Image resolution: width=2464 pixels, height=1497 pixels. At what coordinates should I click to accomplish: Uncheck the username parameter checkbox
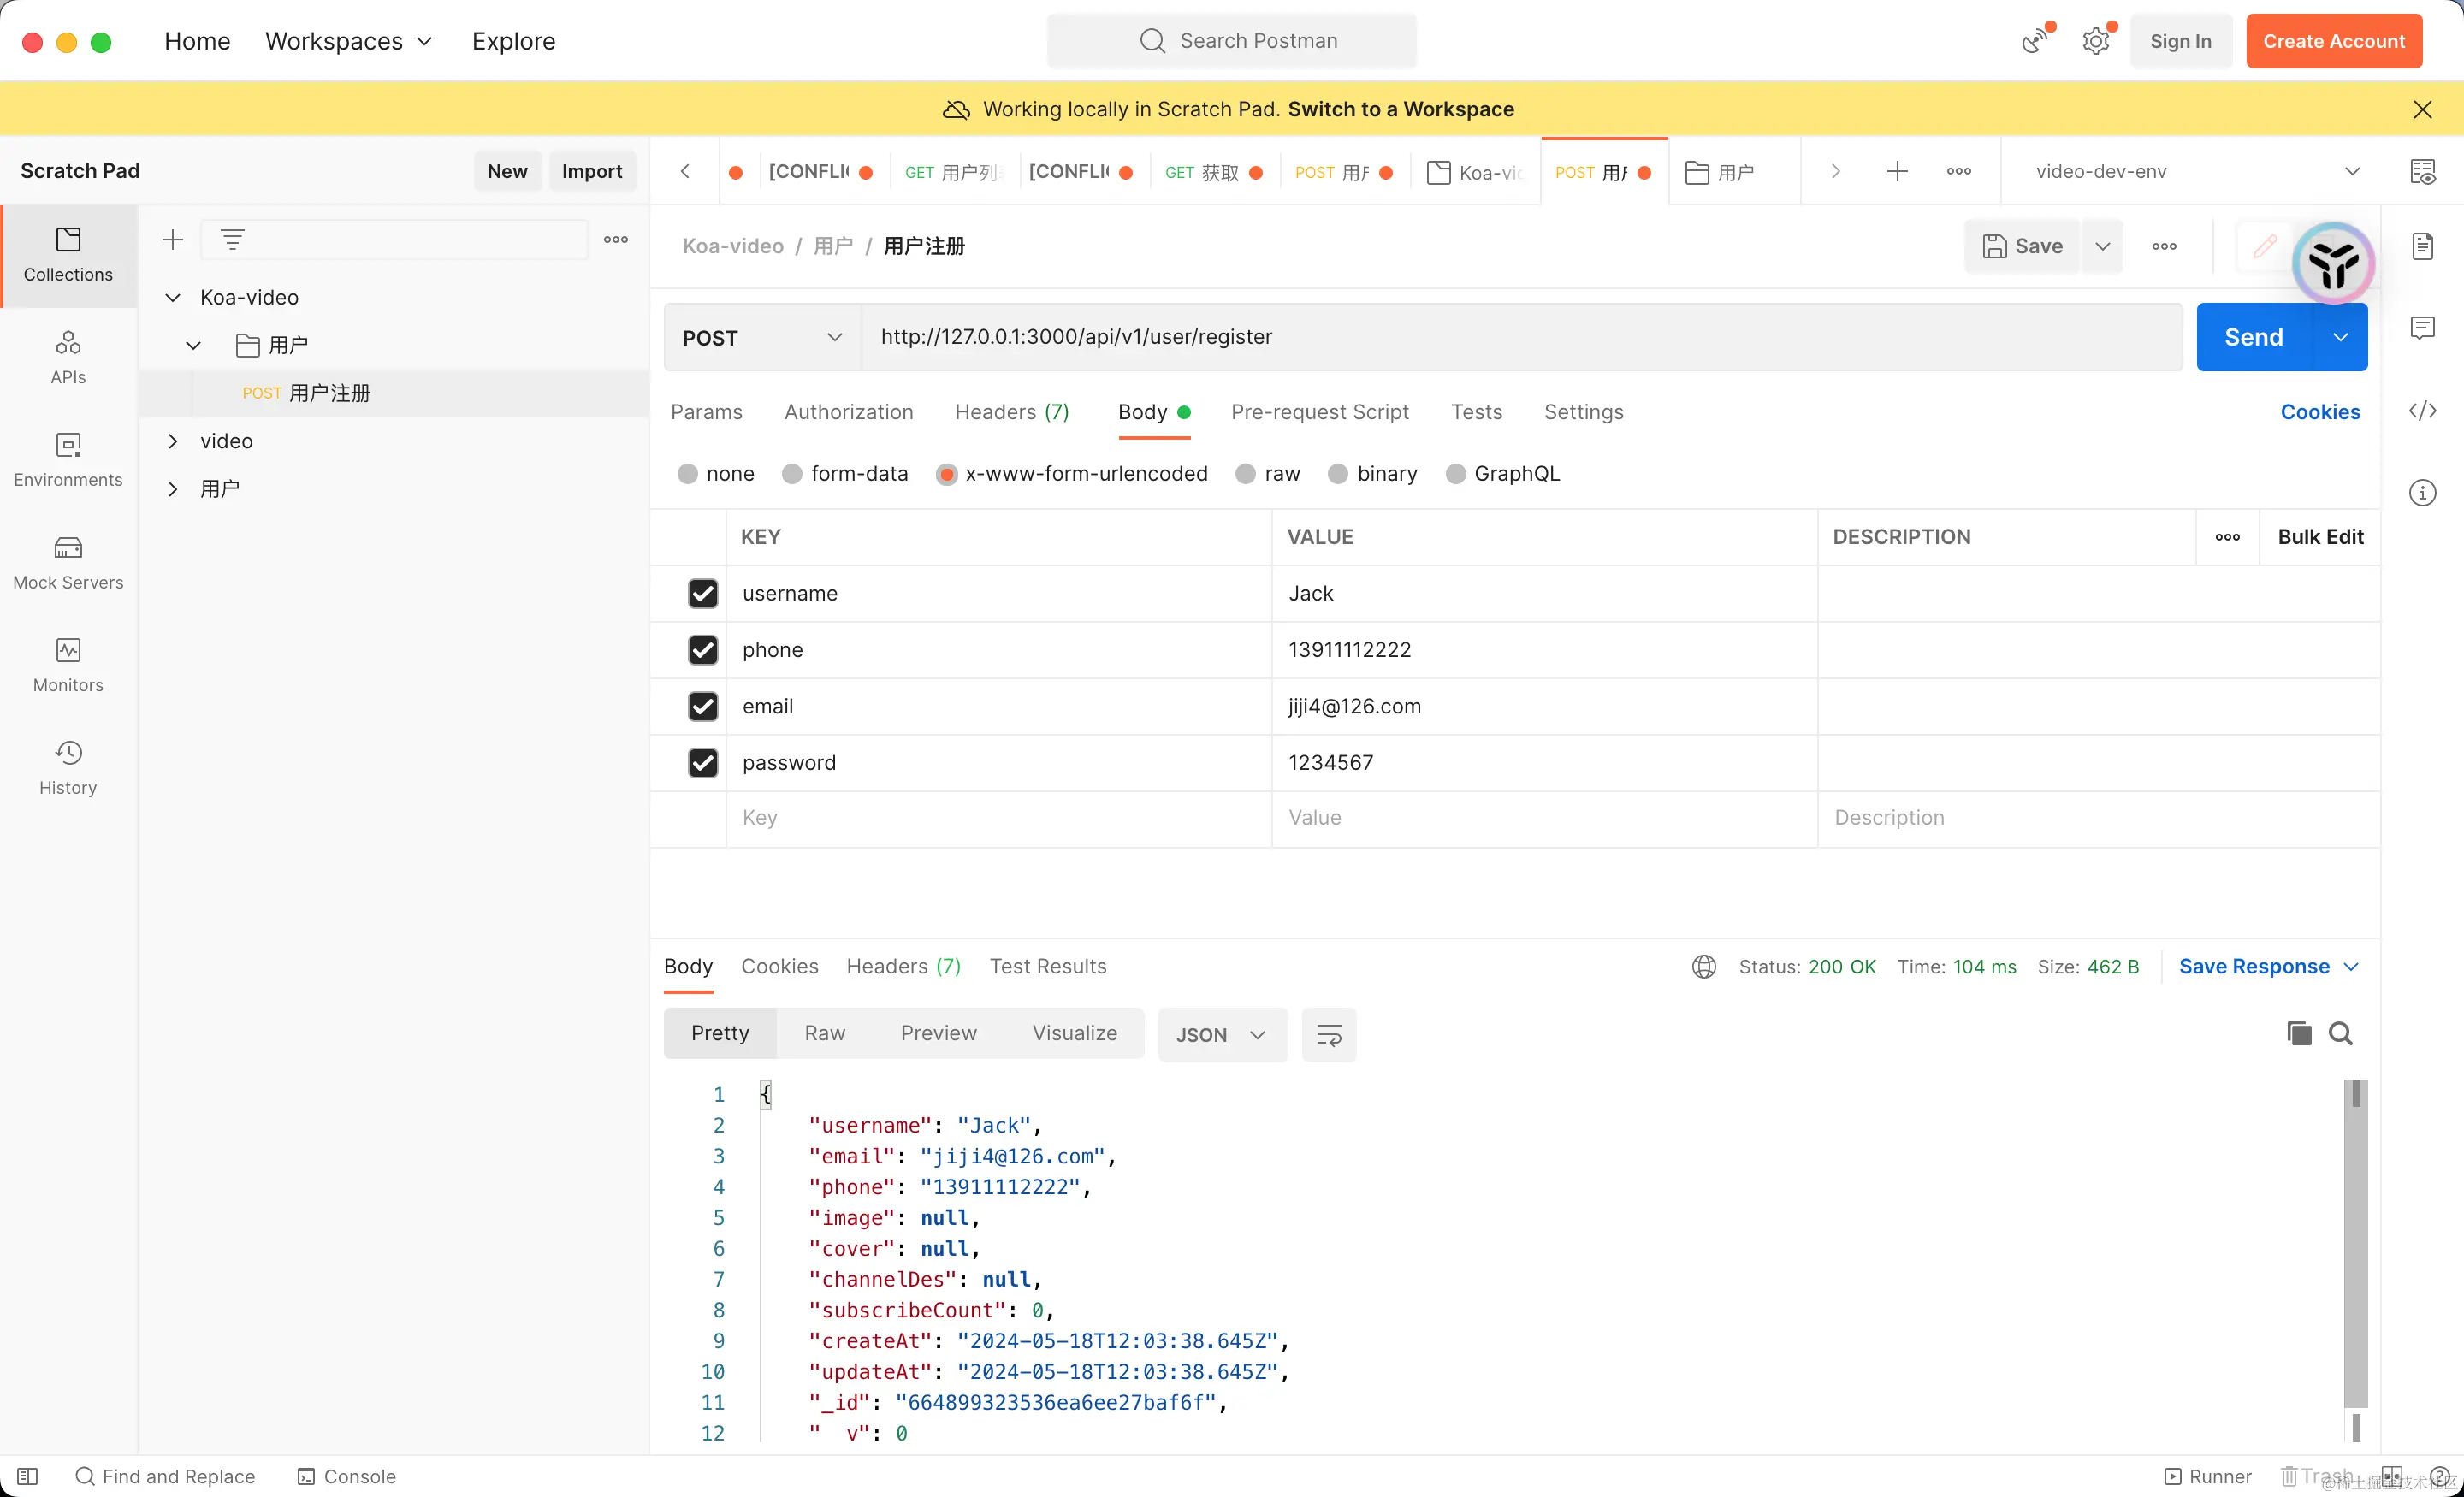[x=702, y=593]
